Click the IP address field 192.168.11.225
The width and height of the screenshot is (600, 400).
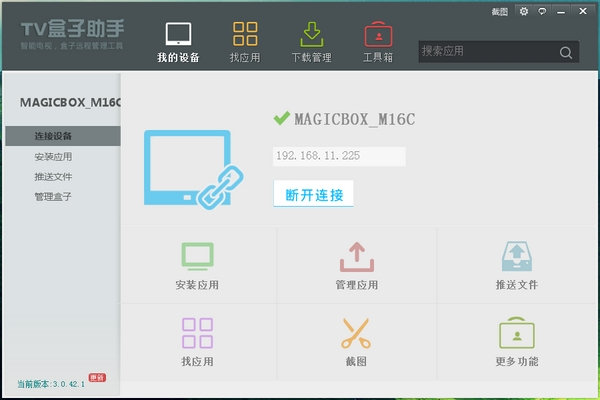click(339, 156)
